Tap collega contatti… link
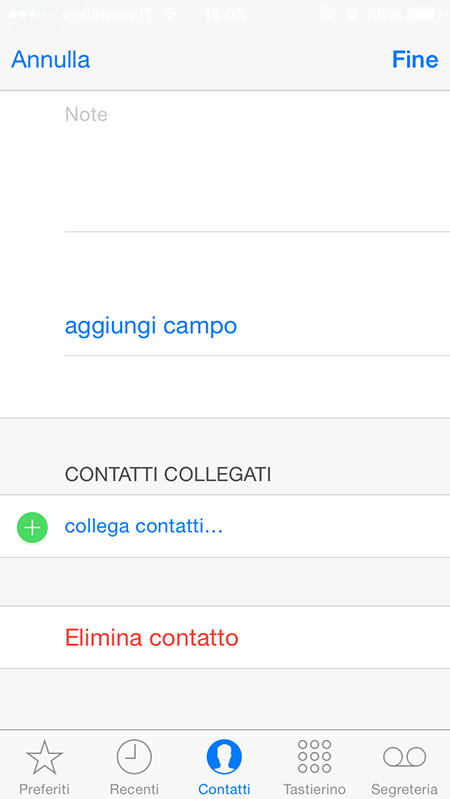Screen dimensions: 450x799 pyautogui.click(x=144, y=526)
